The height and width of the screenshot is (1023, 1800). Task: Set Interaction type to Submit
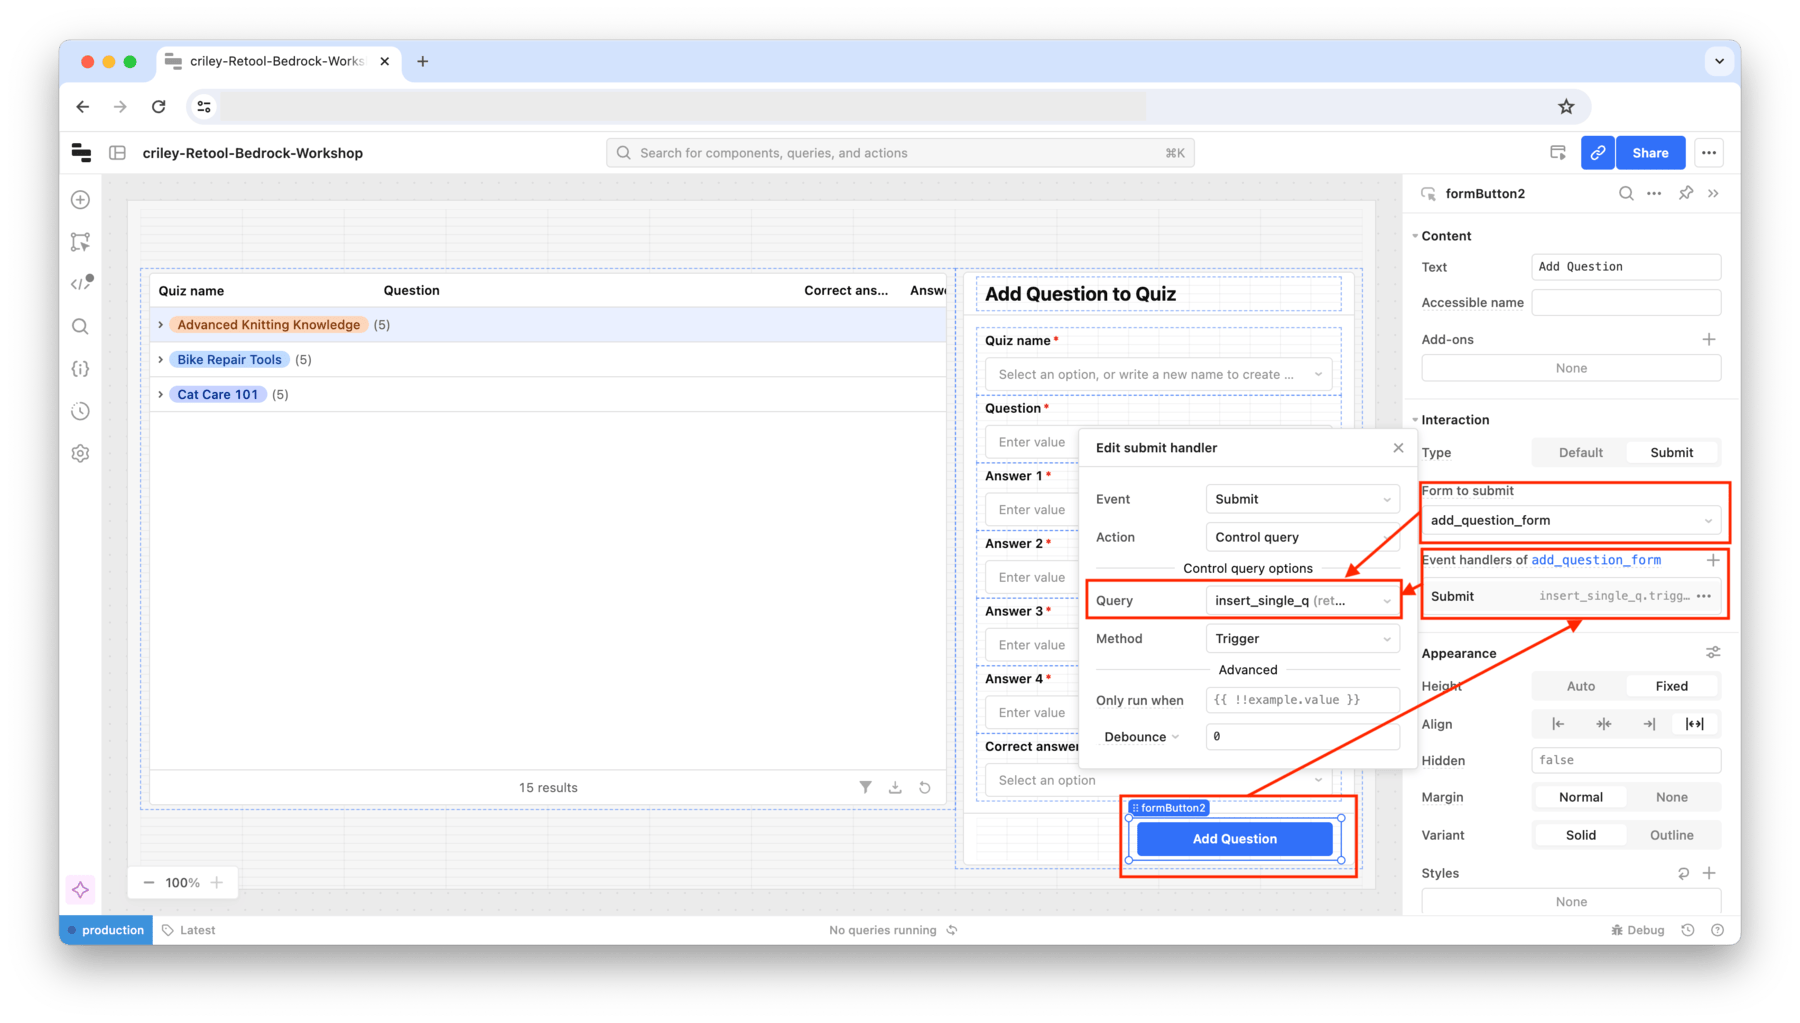coord(1671,453)
